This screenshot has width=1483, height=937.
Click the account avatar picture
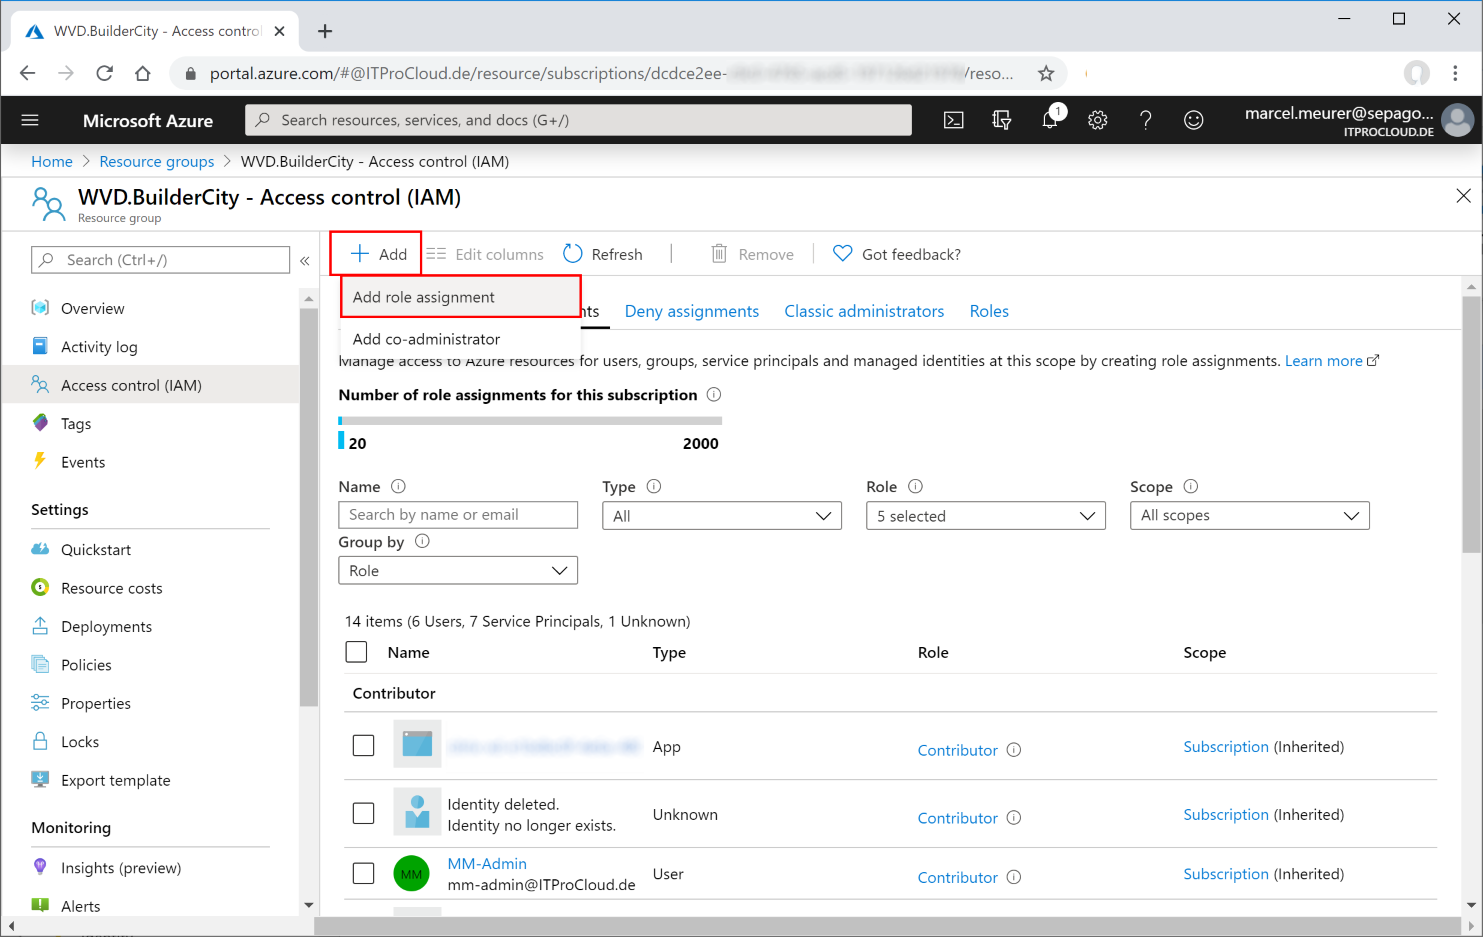click(1458, 120)
